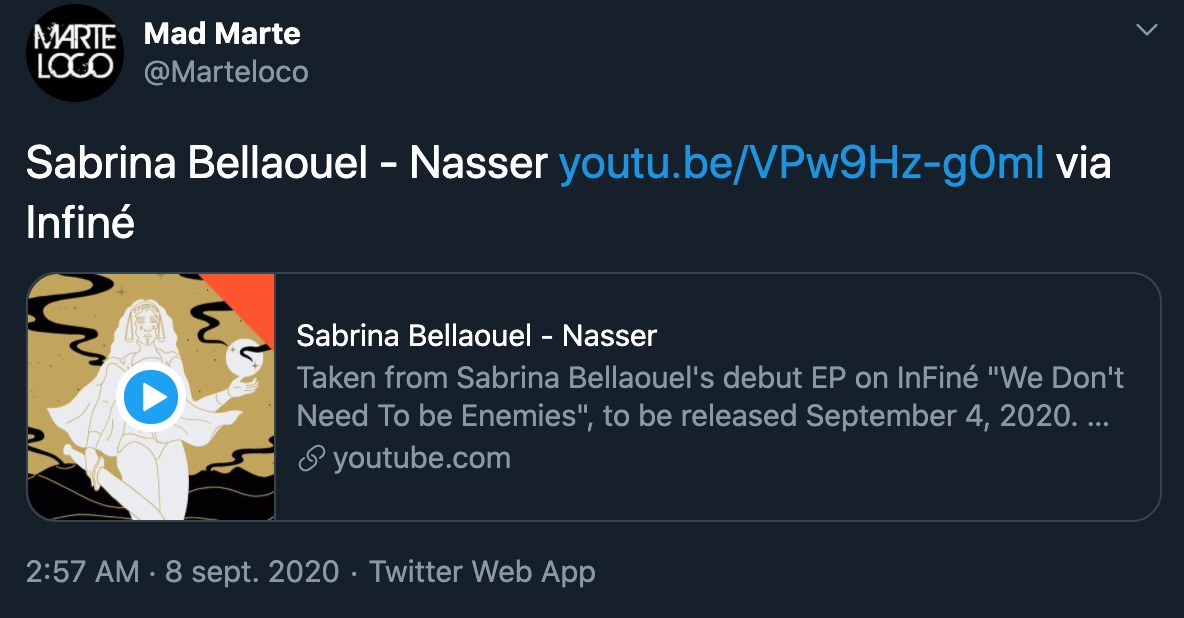Open the tweet options chevron menu
This screenshot has width=1184, height=618.
(x=1147, y=32)
